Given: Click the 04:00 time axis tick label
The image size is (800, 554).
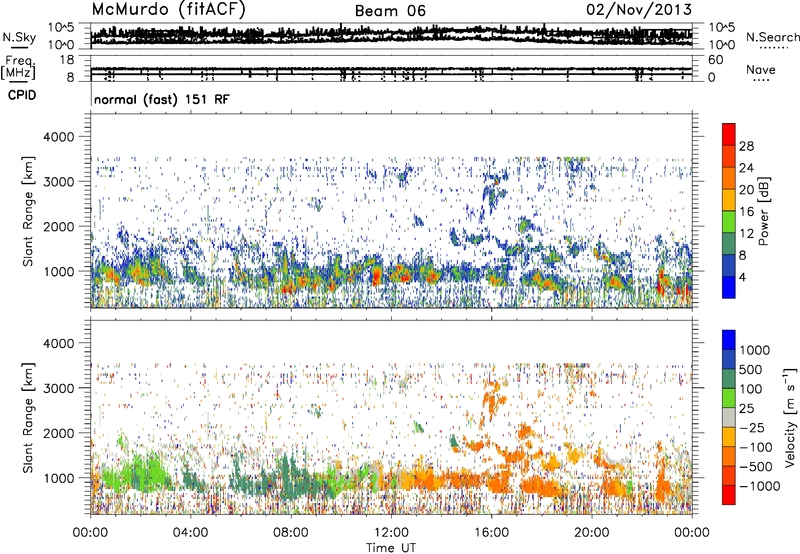Looking at the screenshot, I should (x=190, y=533).
